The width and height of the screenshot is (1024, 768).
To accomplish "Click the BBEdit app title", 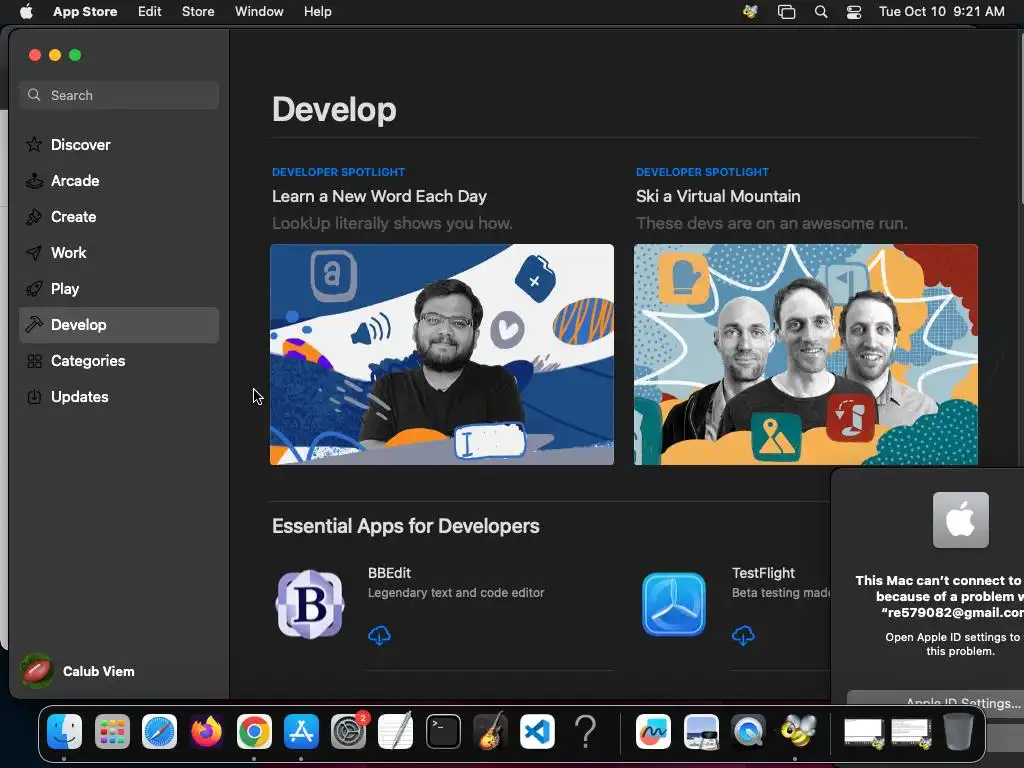I will coord(389,573).
